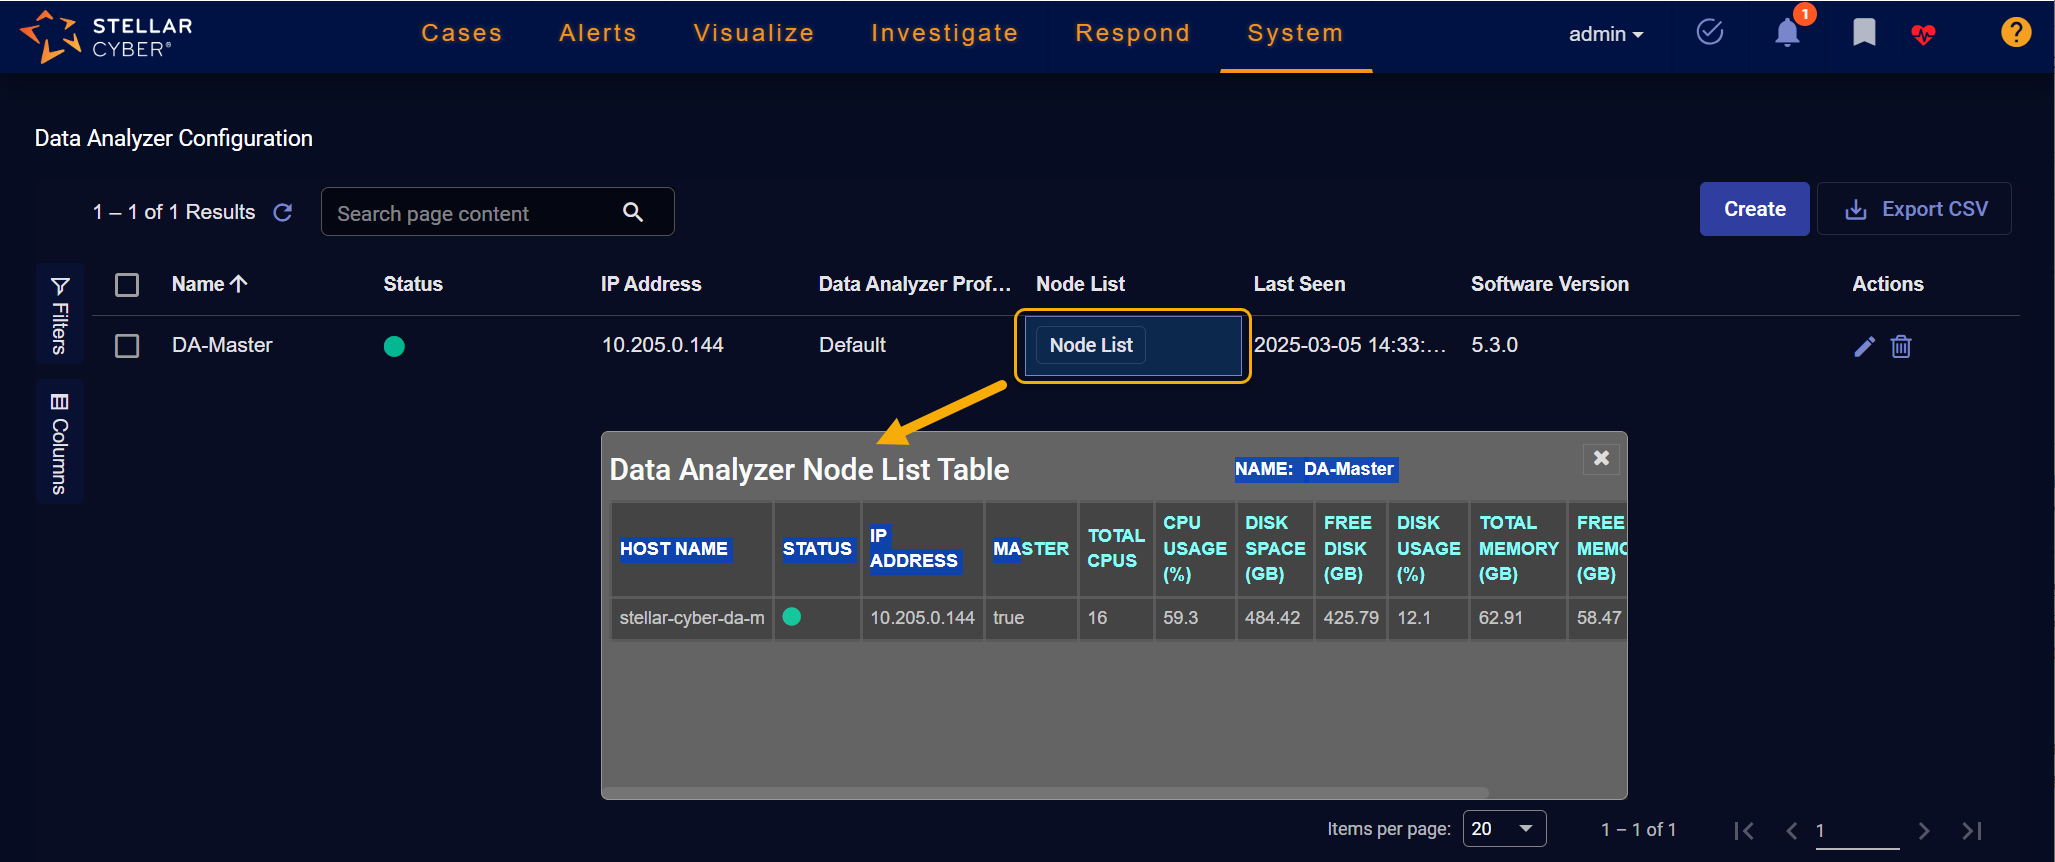2055x862 pixels.
Task: Refresh the results list
Action: (283, 212)
